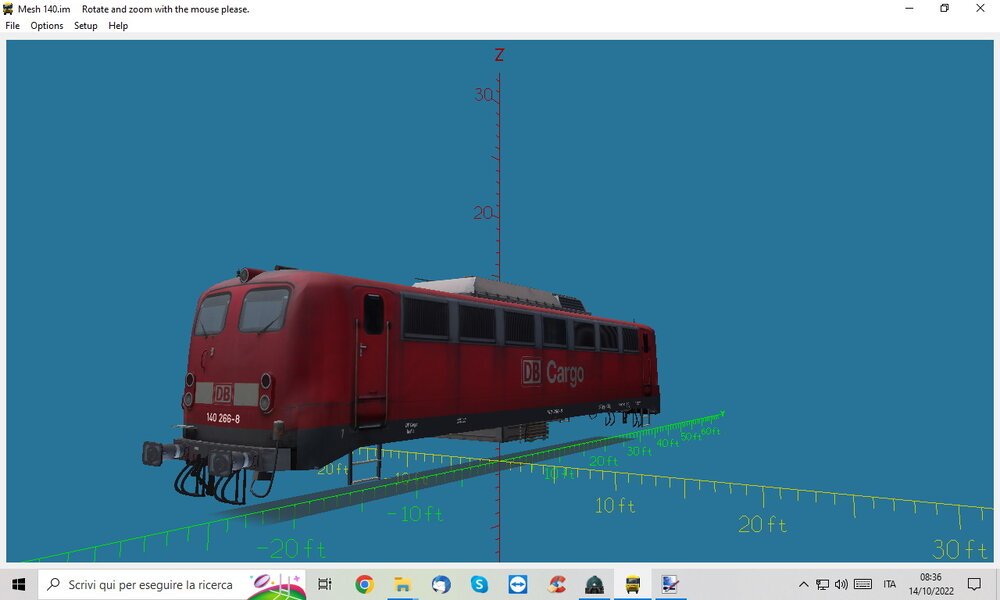Screen dimensions: 1000x600
Task: Change the ITA input language
Action: (x=890, y=584)
